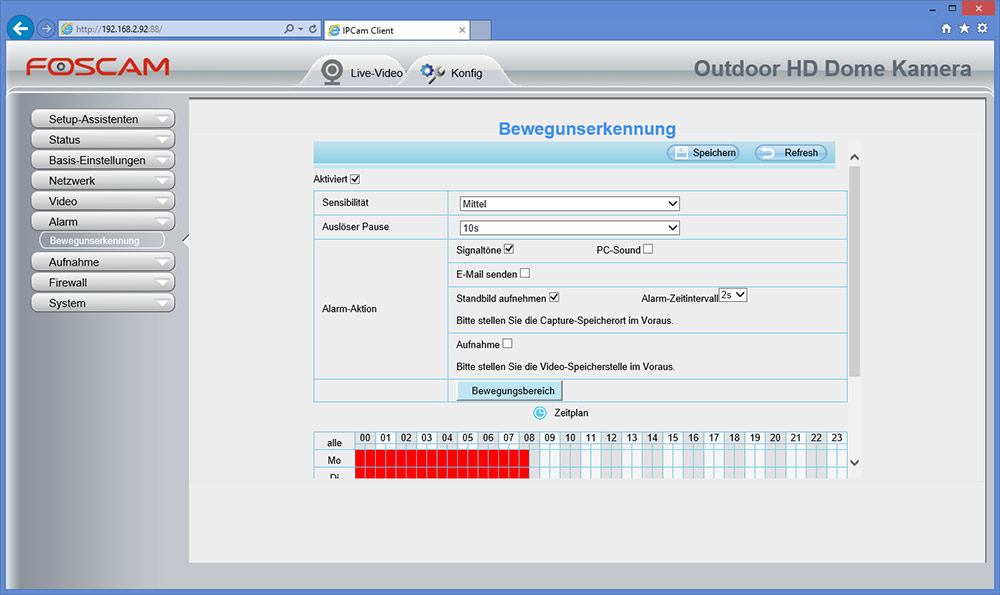The height and width of the screenshot is (595, 1000).
Task: Enable the E-Mail senden checkbox
Action: 524,273
